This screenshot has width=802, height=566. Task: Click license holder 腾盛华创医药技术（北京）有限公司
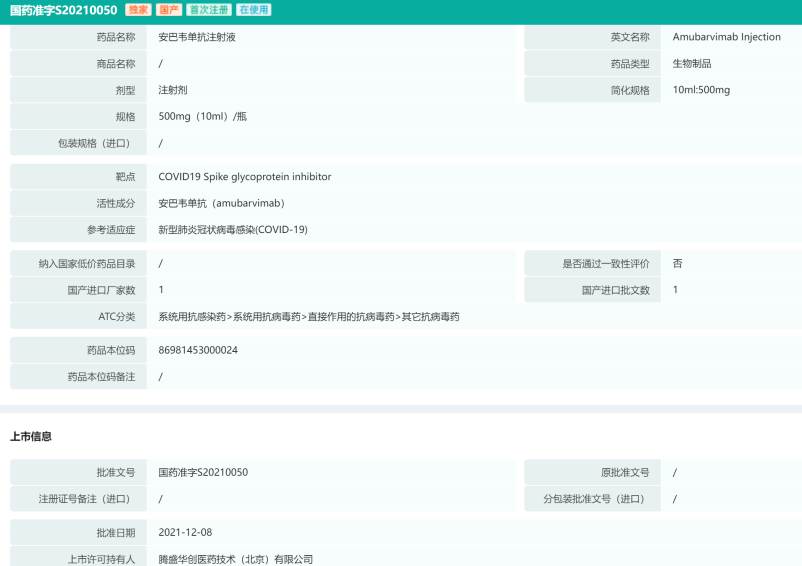click(x=235, y=560)
